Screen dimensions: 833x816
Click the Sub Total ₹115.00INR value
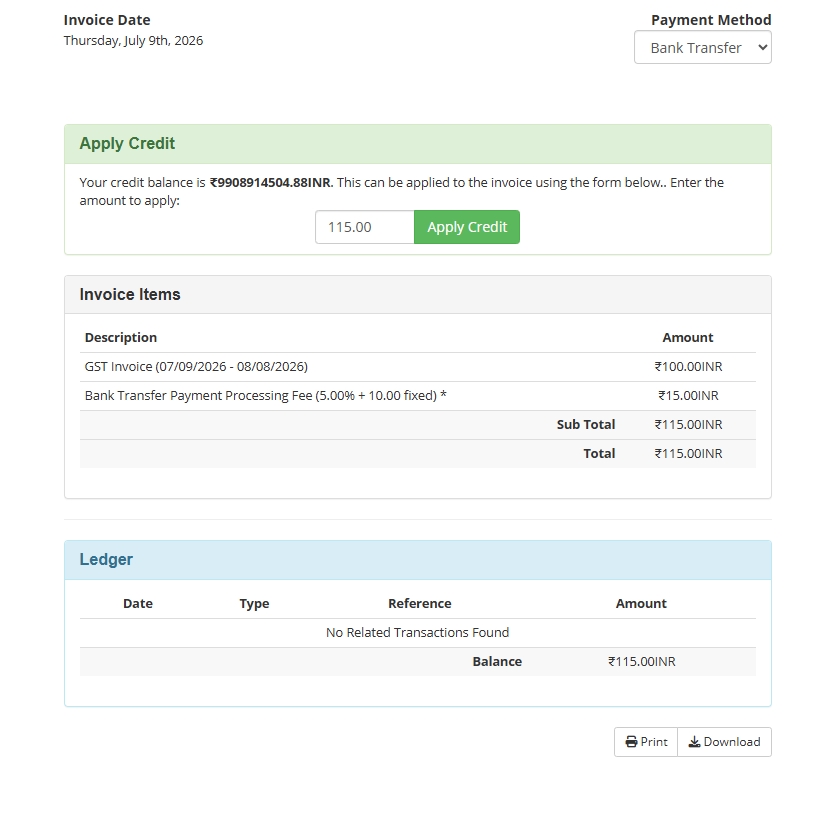[x=688, y=424]
